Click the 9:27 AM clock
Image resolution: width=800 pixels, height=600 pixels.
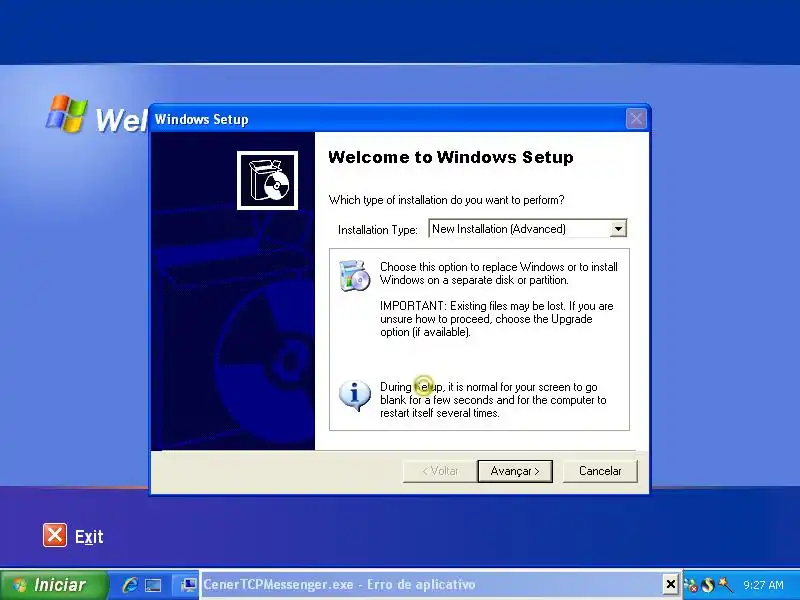(763, 585)
